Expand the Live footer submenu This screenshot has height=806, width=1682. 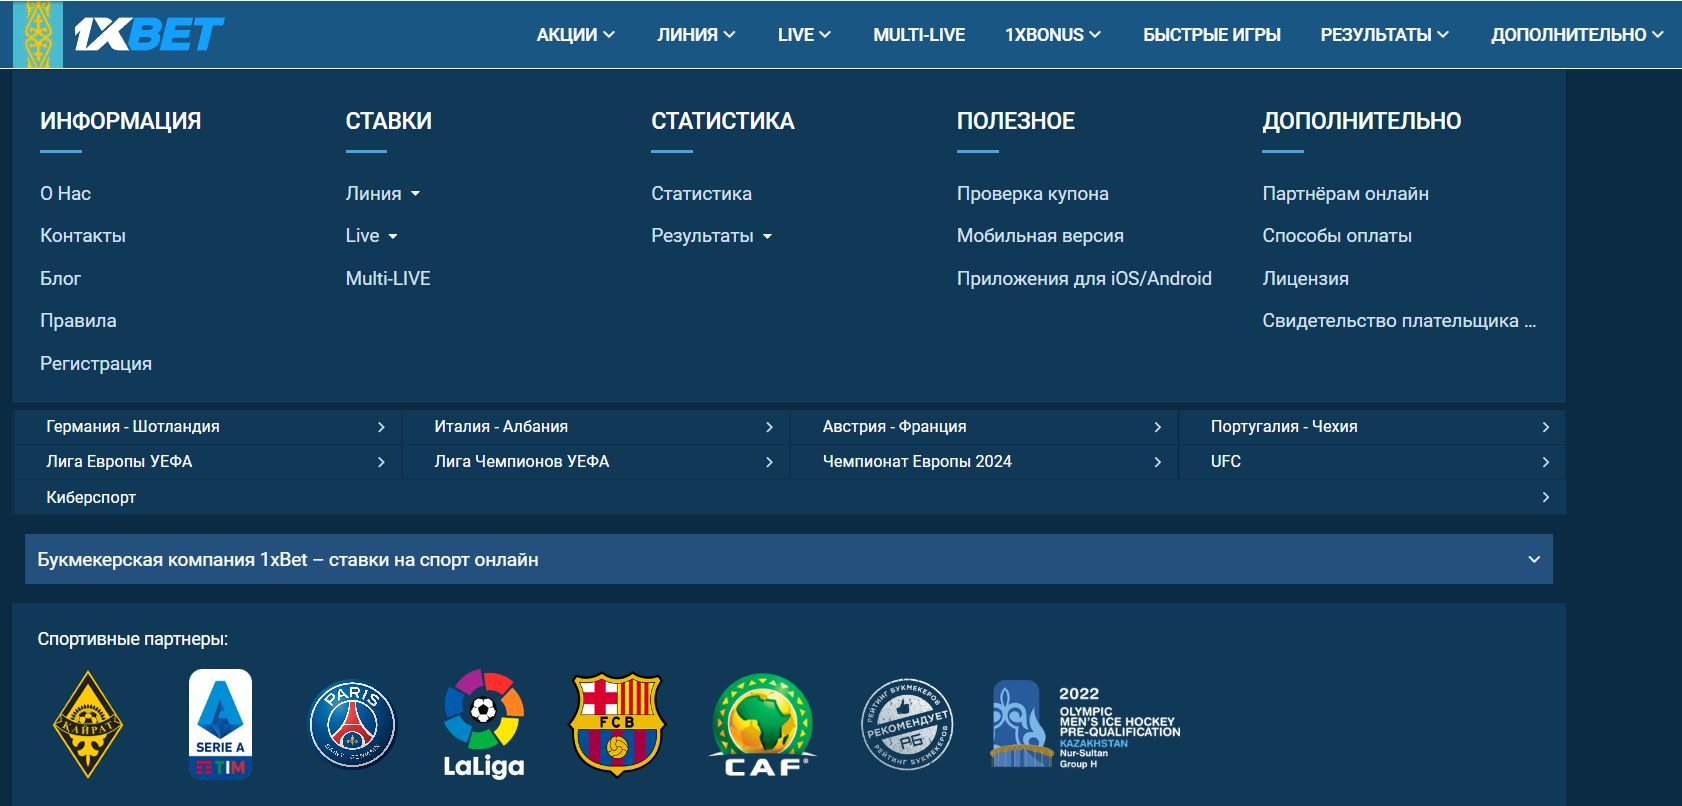[x=371, y=236]
